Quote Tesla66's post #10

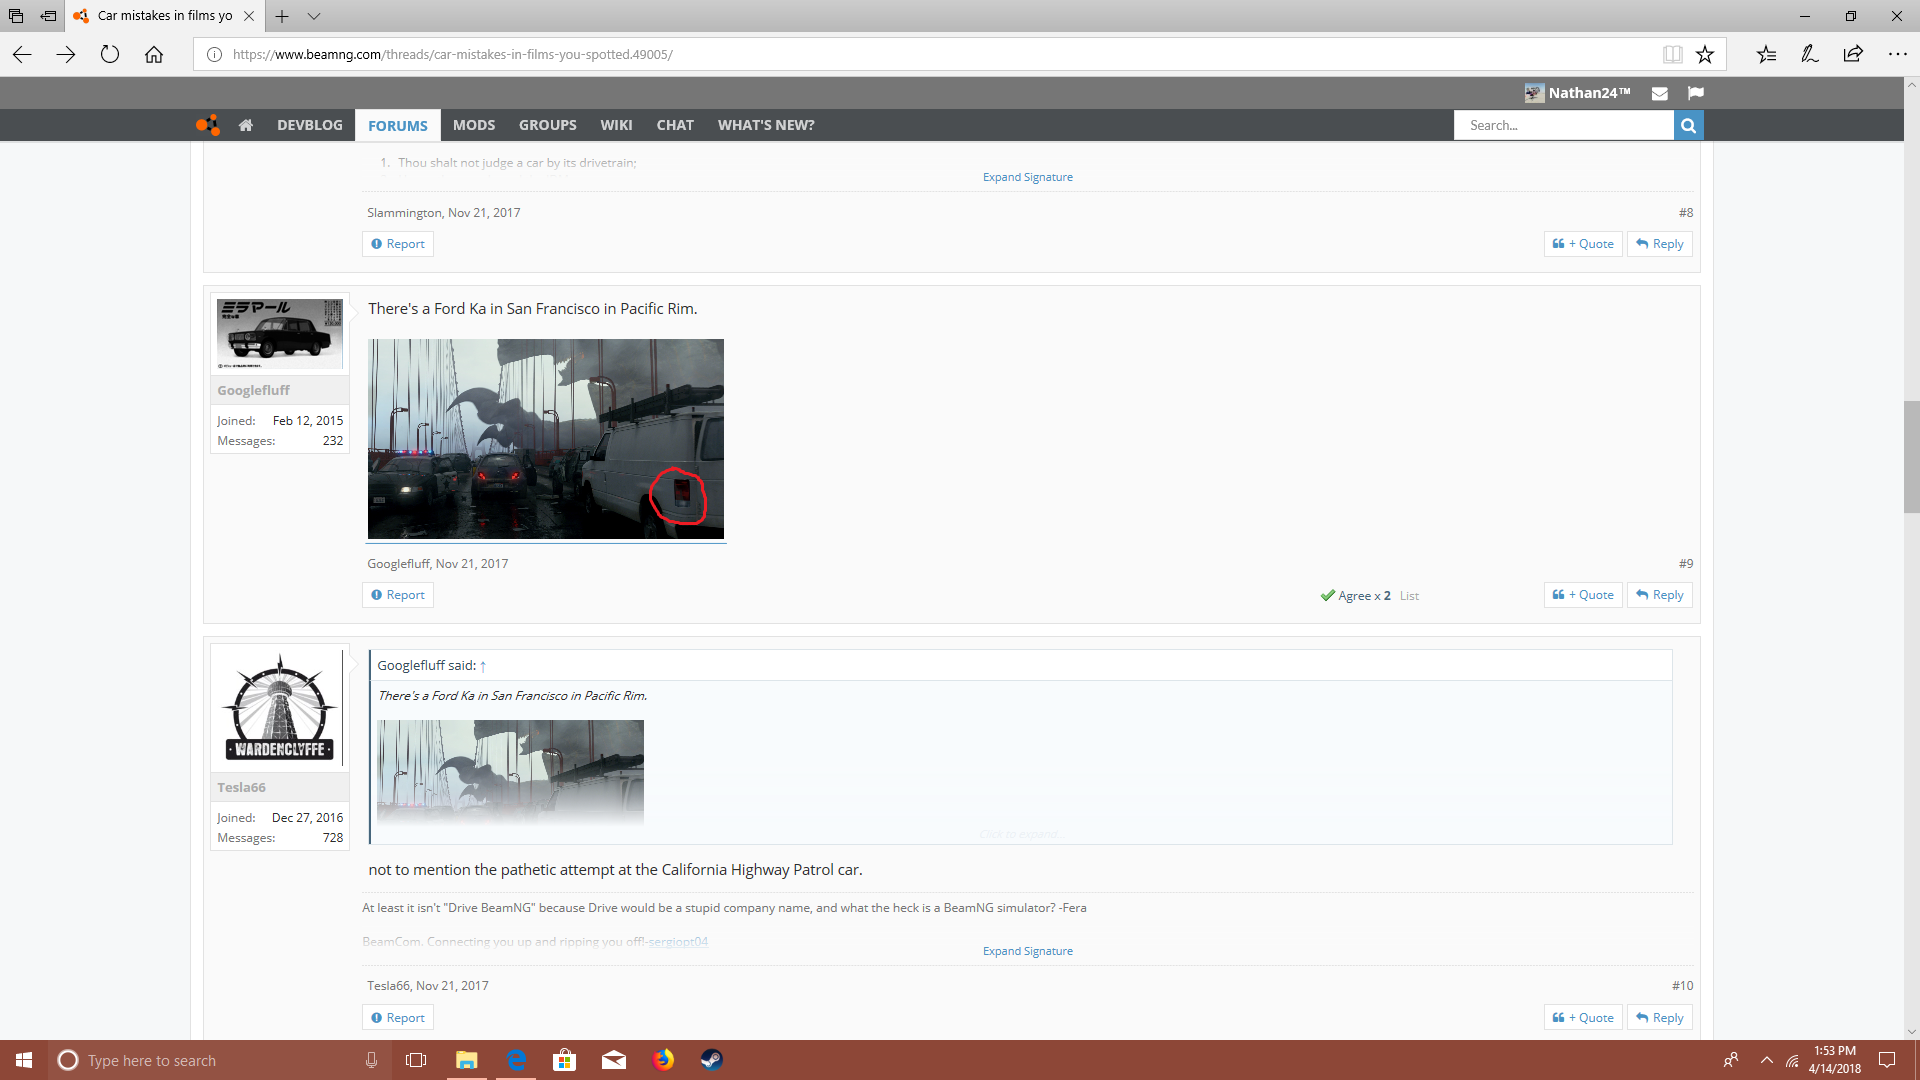(x=1584, y=1018)
